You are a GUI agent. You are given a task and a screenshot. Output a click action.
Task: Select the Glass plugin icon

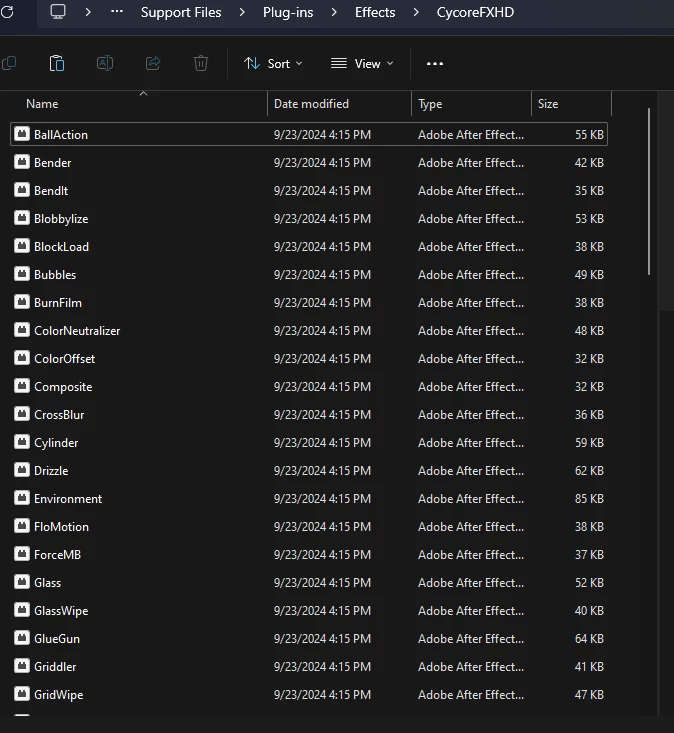pyautogui.click(x=22, y=582)
